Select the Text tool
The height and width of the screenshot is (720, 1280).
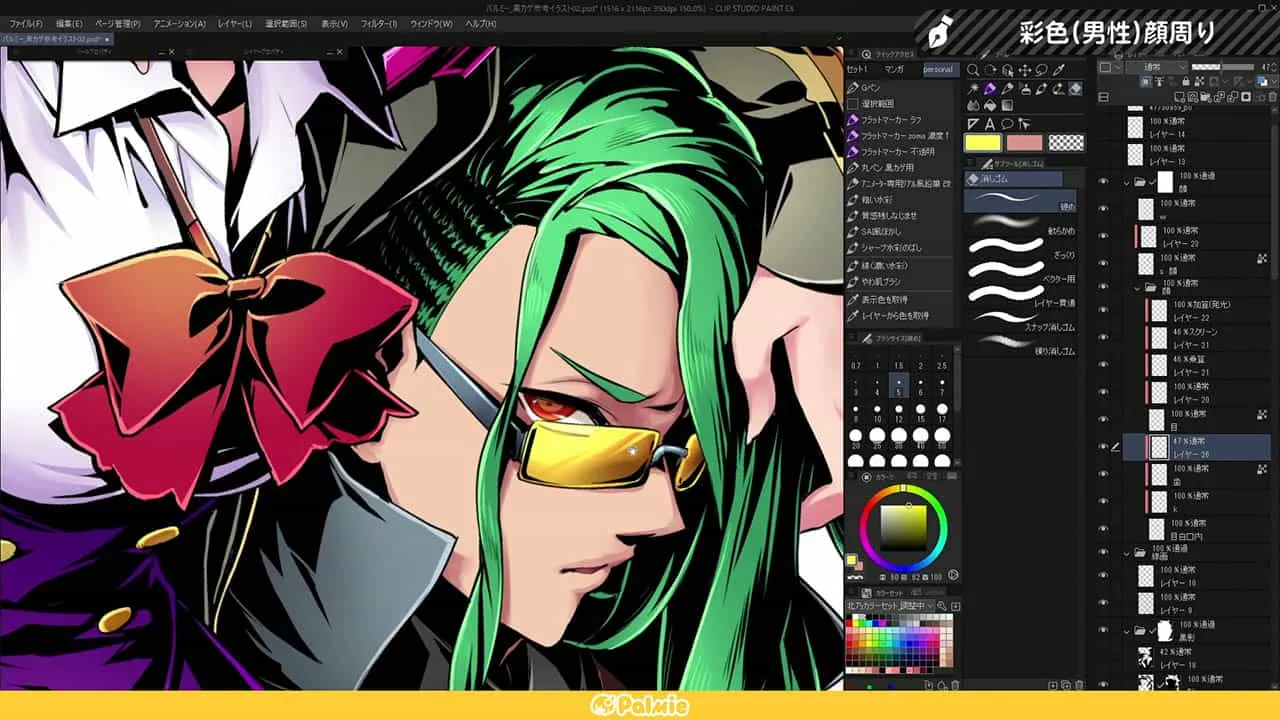coord(990,124)
